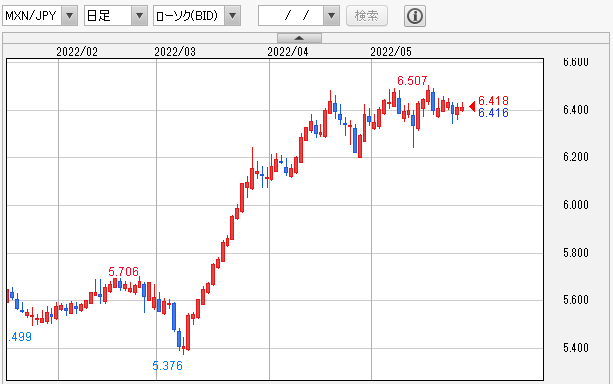Click the 2022/03 date axis label
Image resolution: width=613 pixels, height=384 pixels.
(175, 52)
